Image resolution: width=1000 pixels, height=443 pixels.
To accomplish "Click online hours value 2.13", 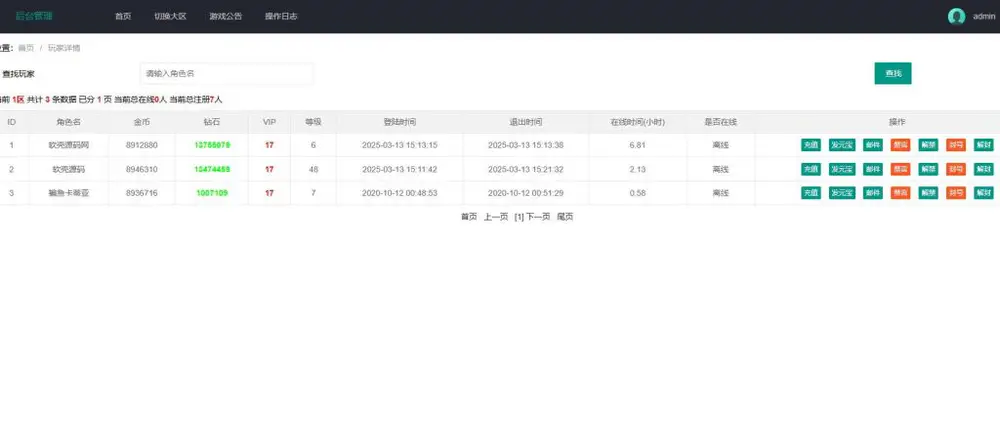I will pyautogui.click(x=637, y=170).
